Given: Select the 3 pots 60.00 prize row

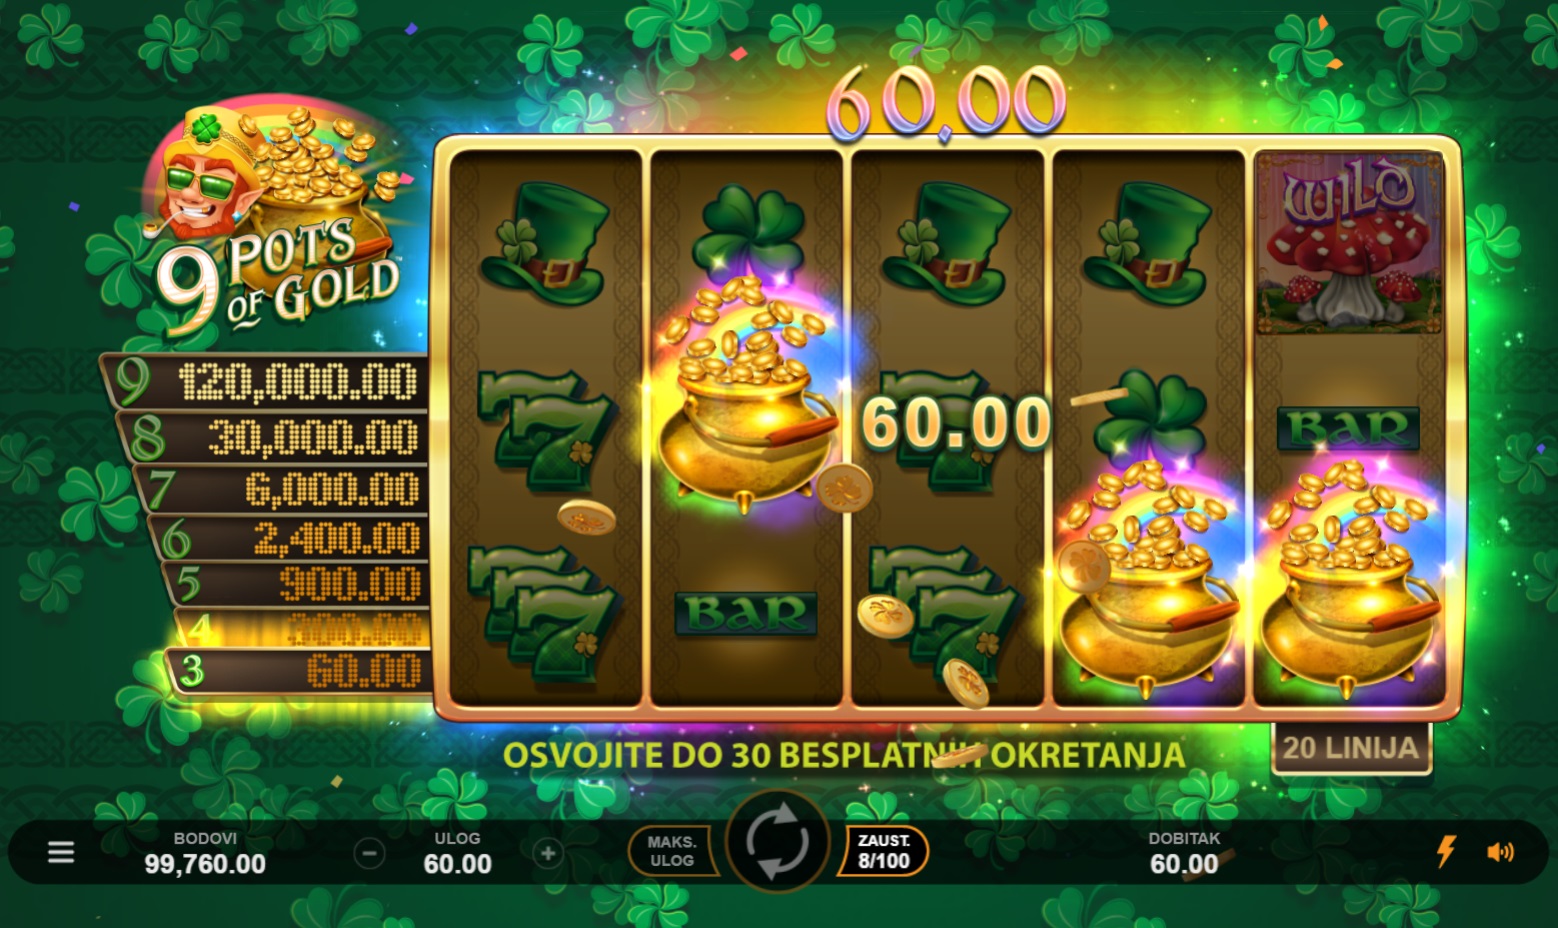Looking at the screenshot, I should (298, 671).
